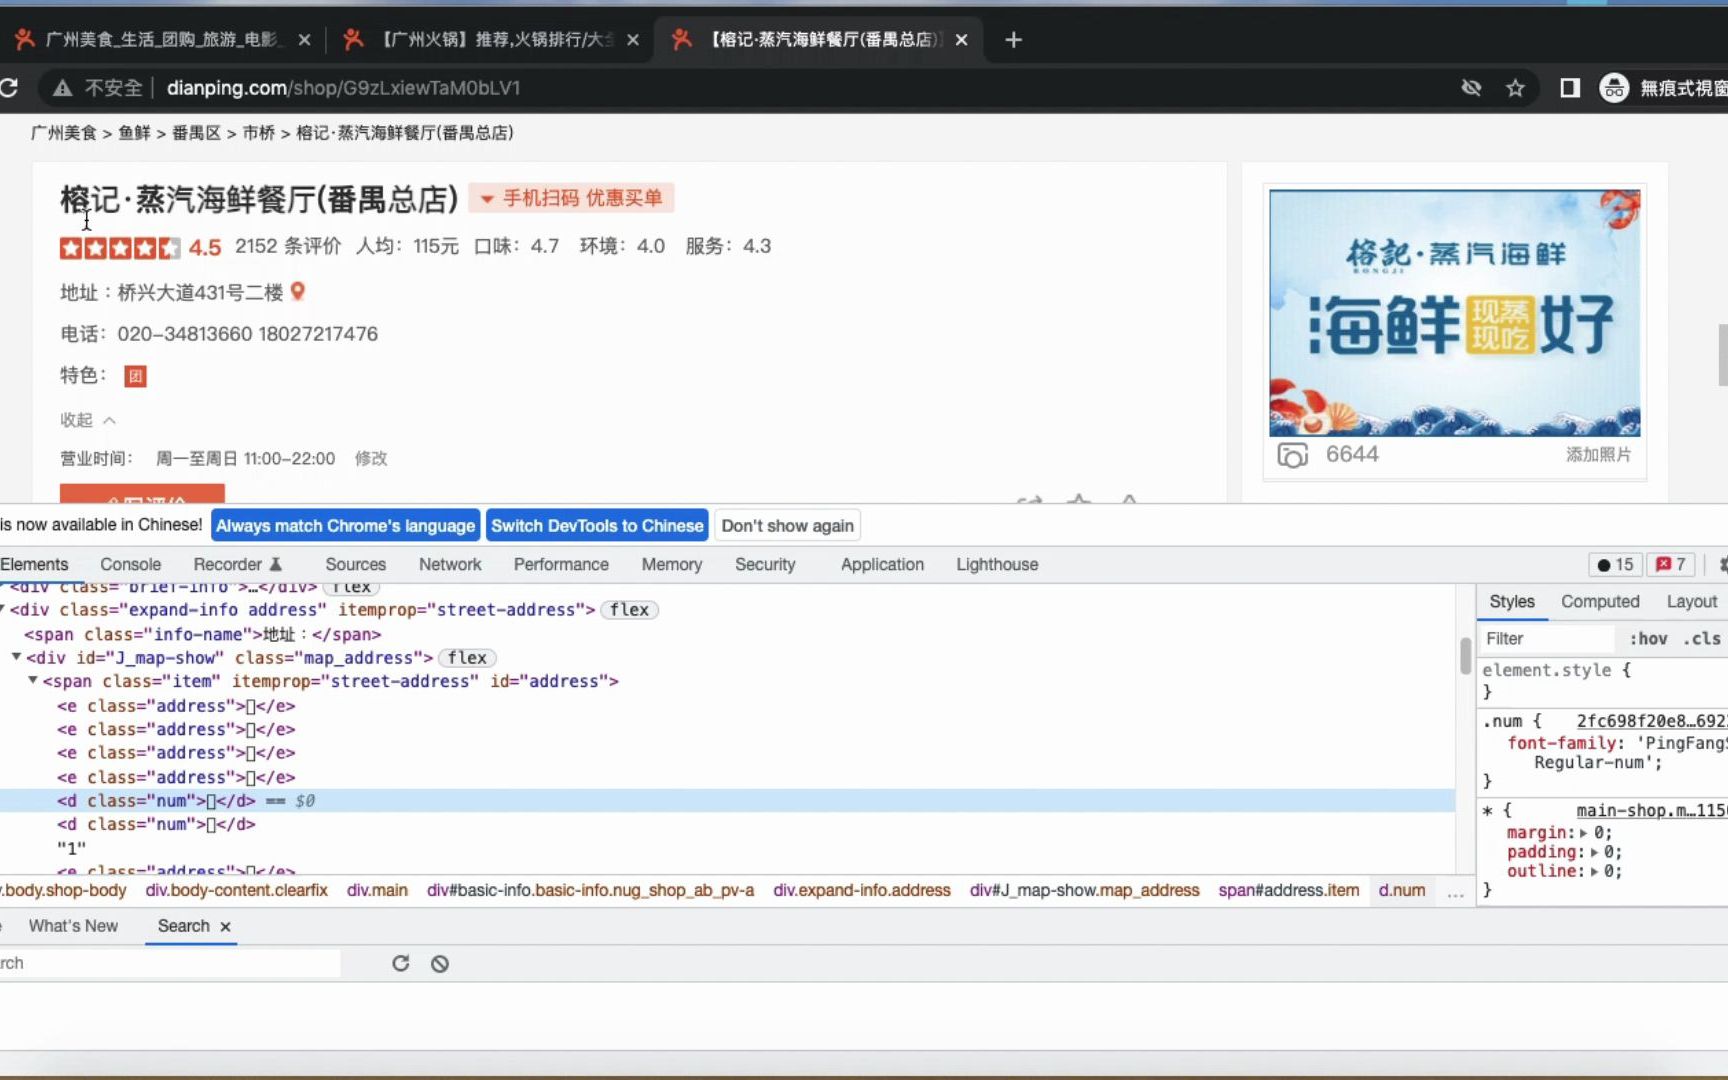
Task: Click the clear search results icon
Action: point(440,964)
